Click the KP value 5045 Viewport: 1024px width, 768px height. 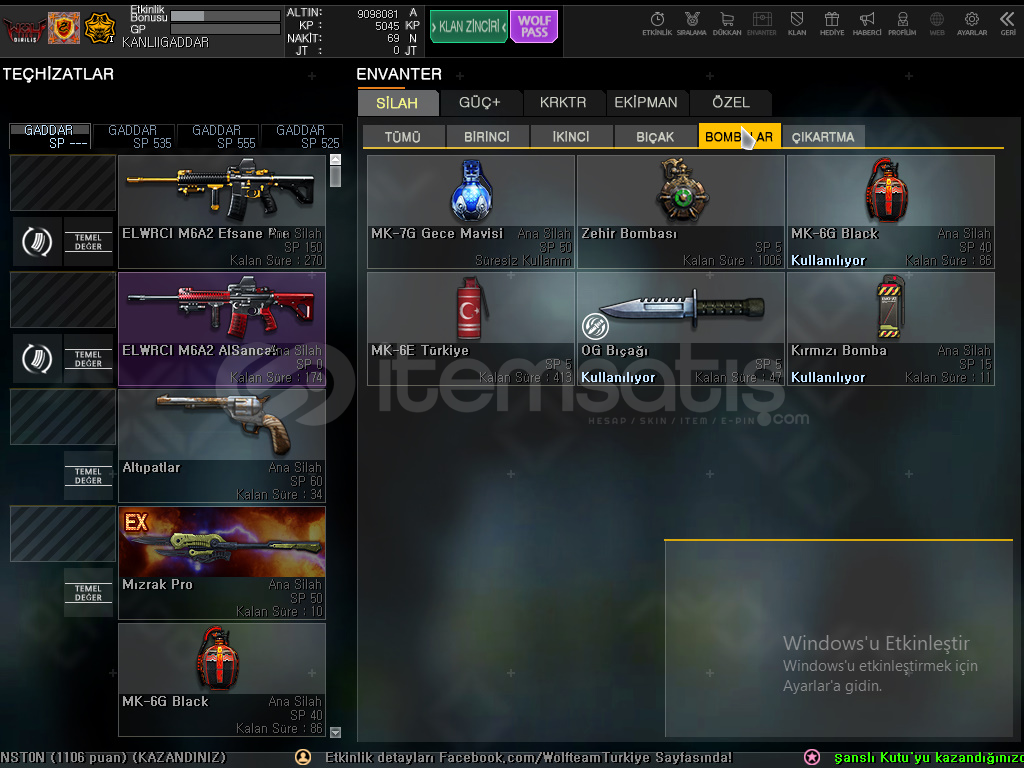(387, 26)
